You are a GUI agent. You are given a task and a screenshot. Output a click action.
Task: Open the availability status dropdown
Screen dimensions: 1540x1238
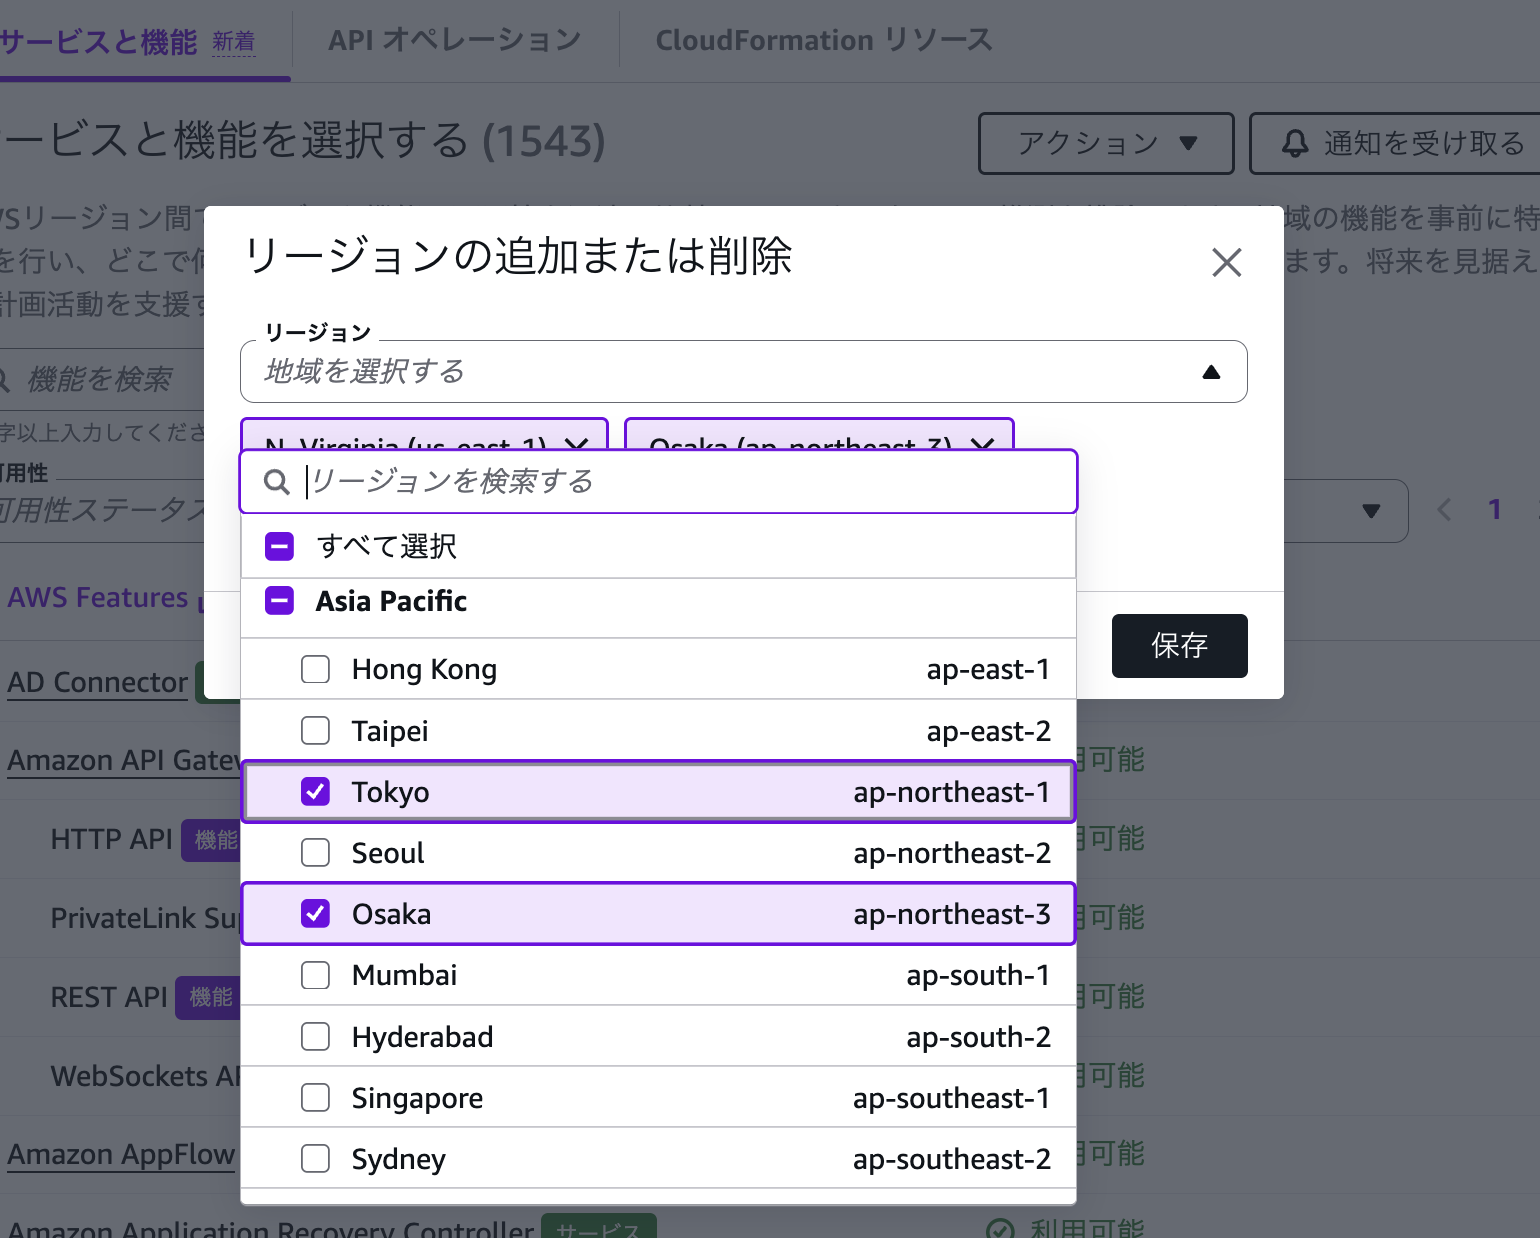point(1370,511)
